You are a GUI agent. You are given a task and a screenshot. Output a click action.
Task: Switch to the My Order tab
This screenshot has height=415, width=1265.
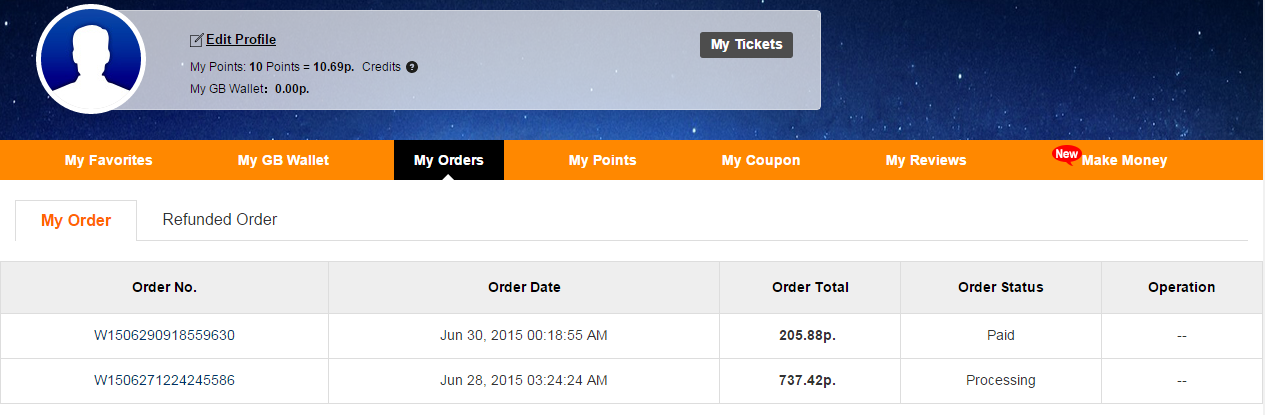pos(76,220)
